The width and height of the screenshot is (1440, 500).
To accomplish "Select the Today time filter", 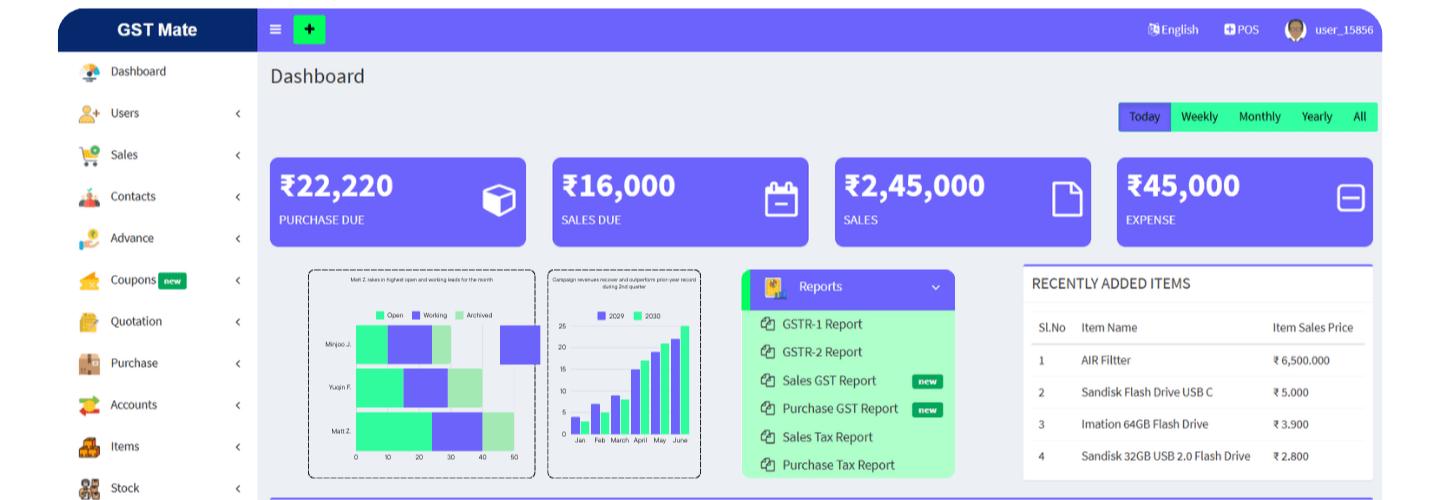I will (x=1144, y=117).
